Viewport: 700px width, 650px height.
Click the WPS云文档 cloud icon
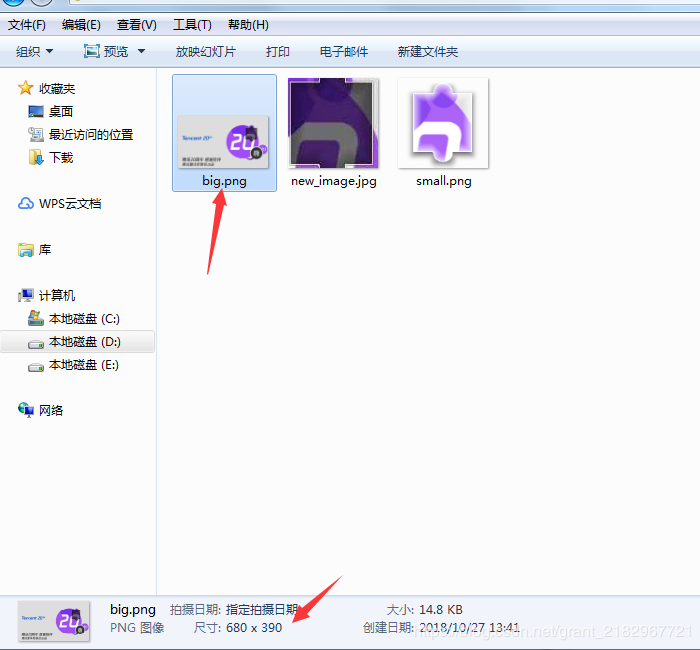pos(25,204)
